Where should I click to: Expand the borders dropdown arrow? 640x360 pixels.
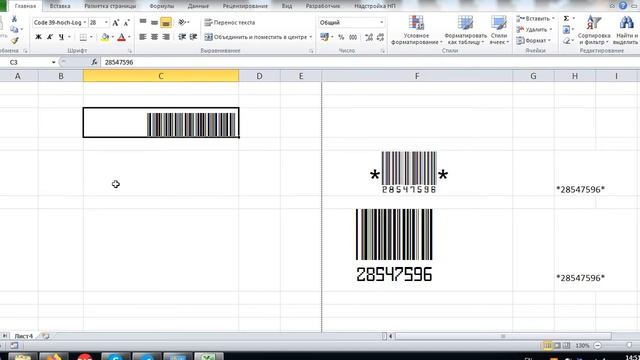[x=91, y=37]
